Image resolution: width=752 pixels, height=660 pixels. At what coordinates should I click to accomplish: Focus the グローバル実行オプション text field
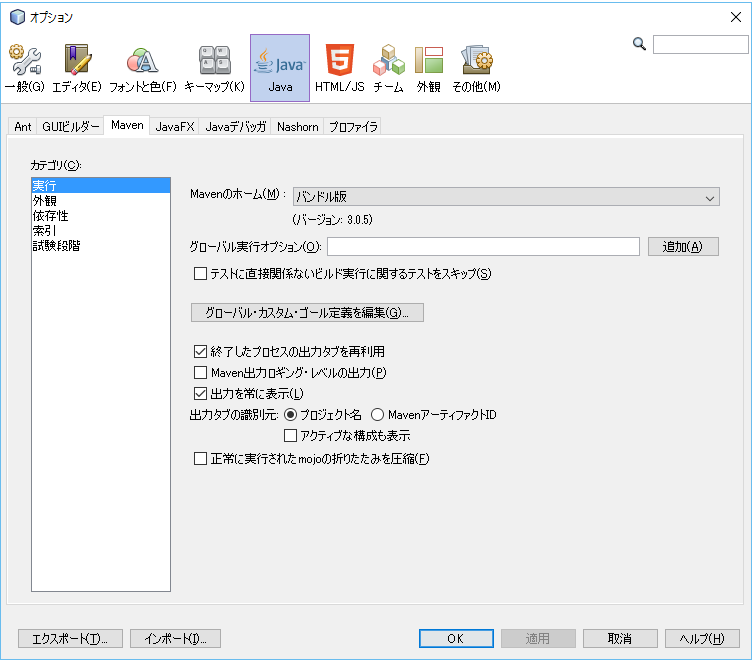click(x=483, y=247)
